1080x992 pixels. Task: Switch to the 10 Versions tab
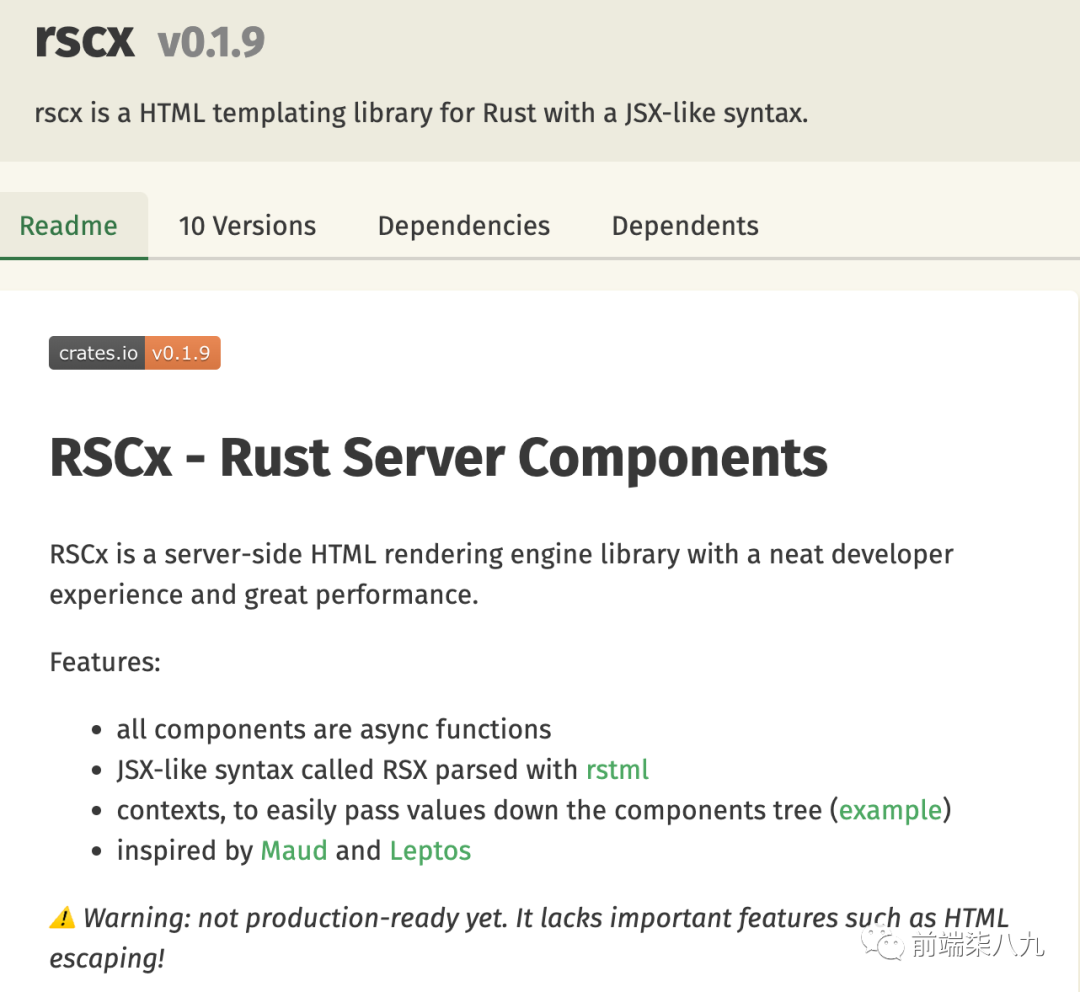point(247,226)
